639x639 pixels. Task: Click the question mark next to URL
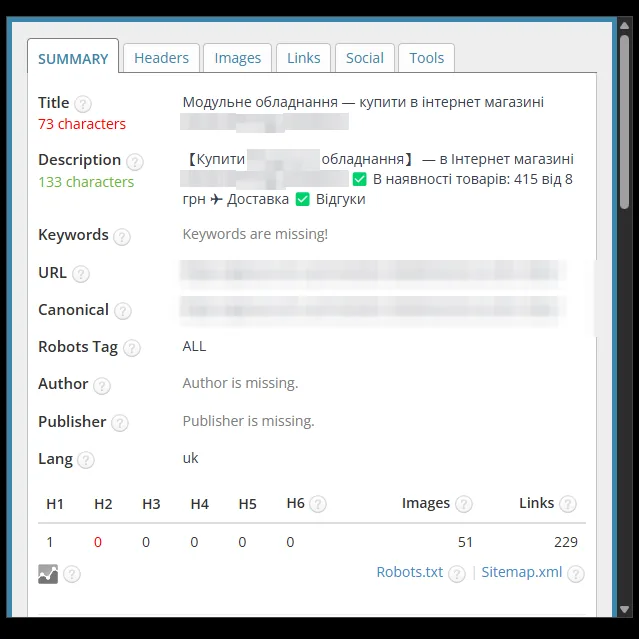coord(80,274)
